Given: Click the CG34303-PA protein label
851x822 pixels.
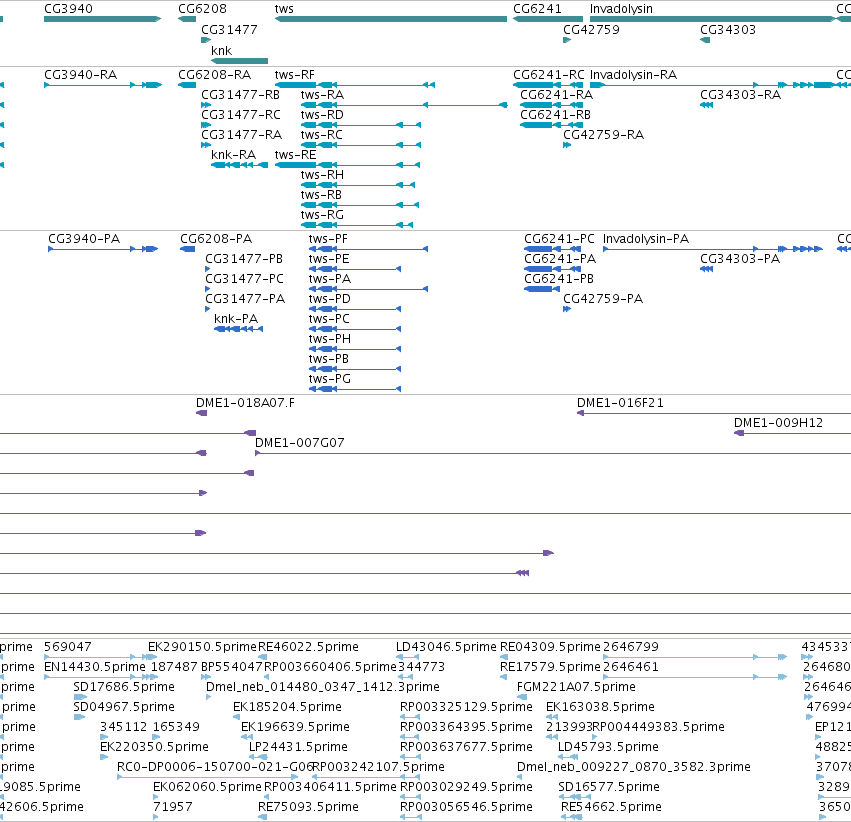Looking at the screenshot, I should pos(740,259).
